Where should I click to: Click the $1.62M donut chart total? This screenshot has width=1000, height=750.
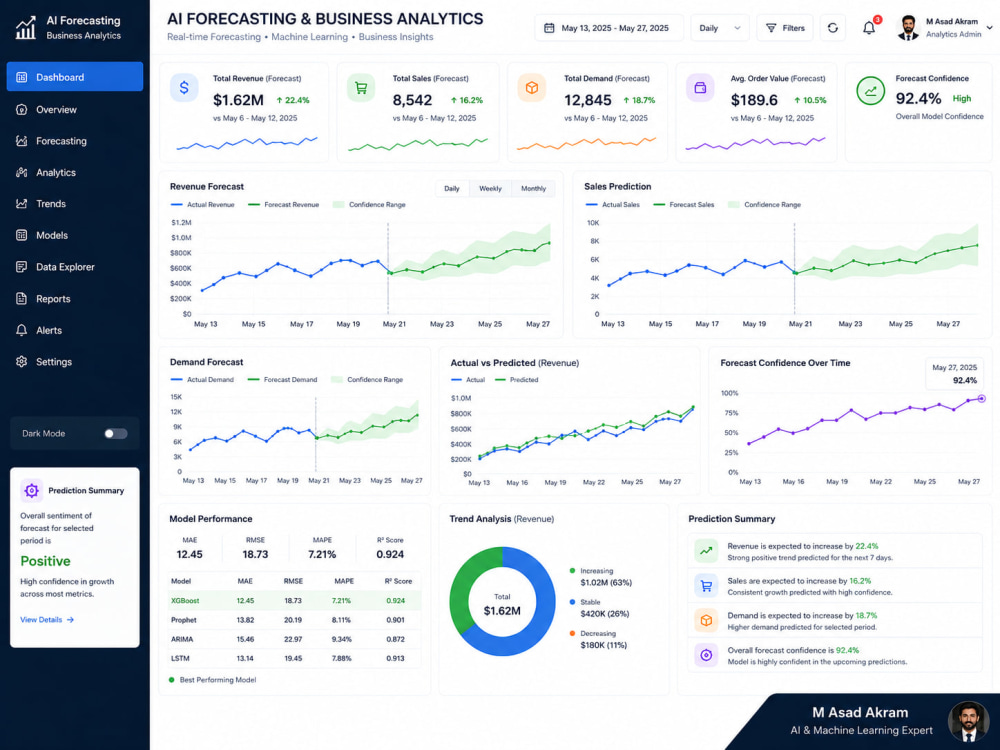pyautogui.click(x=502, y=610)
